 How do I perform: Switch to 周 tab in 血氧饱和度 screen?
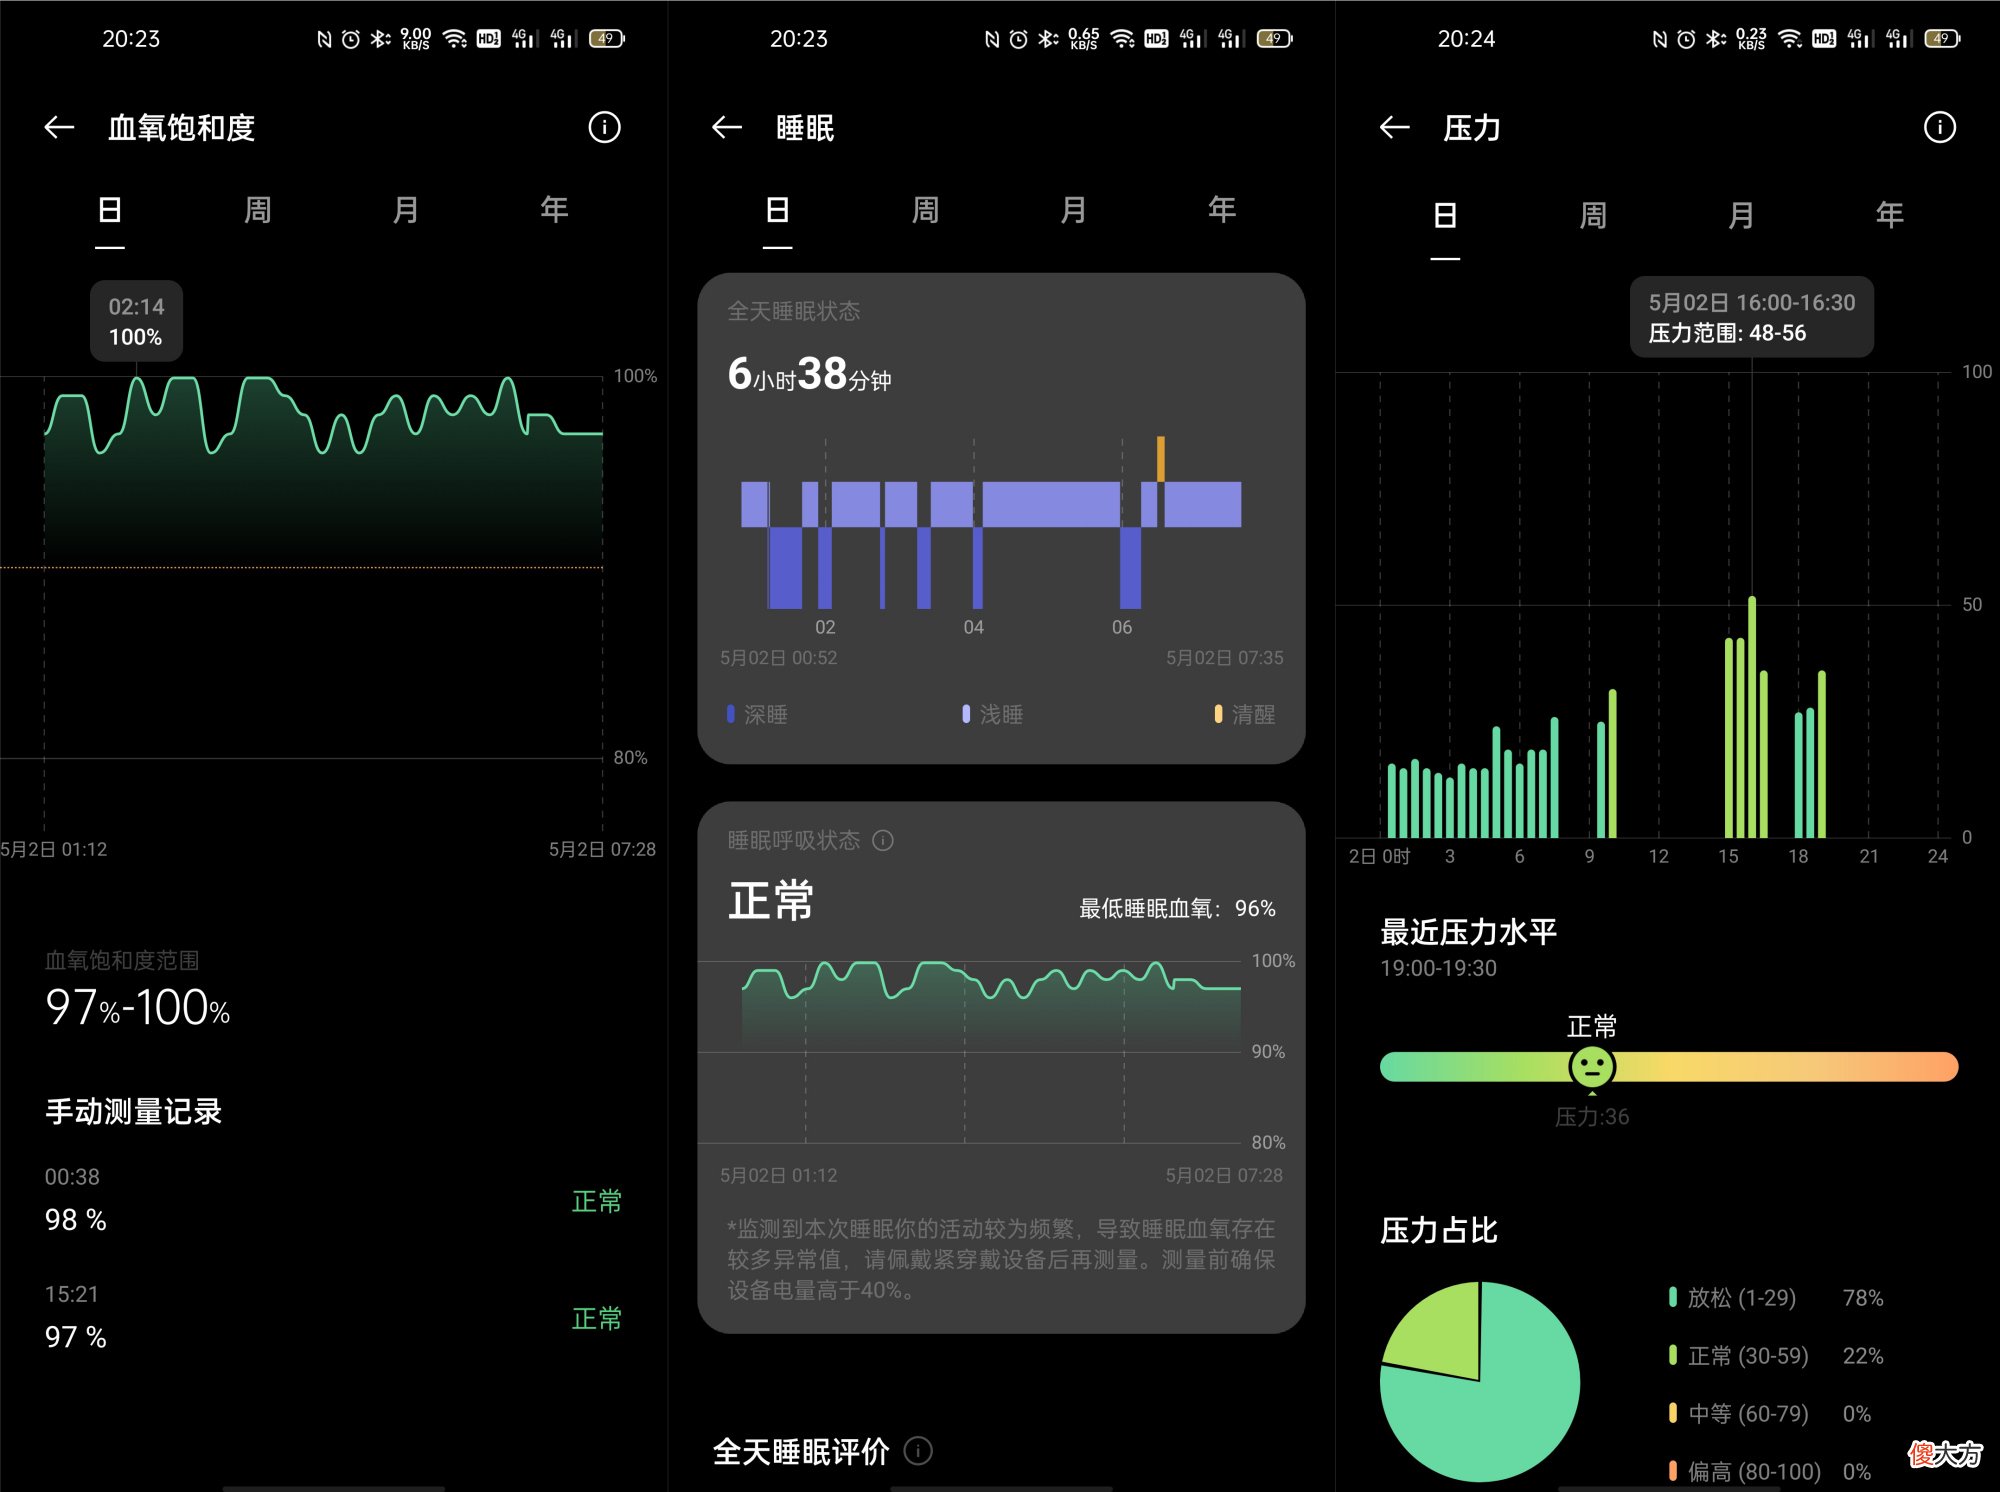coord(258,210)
